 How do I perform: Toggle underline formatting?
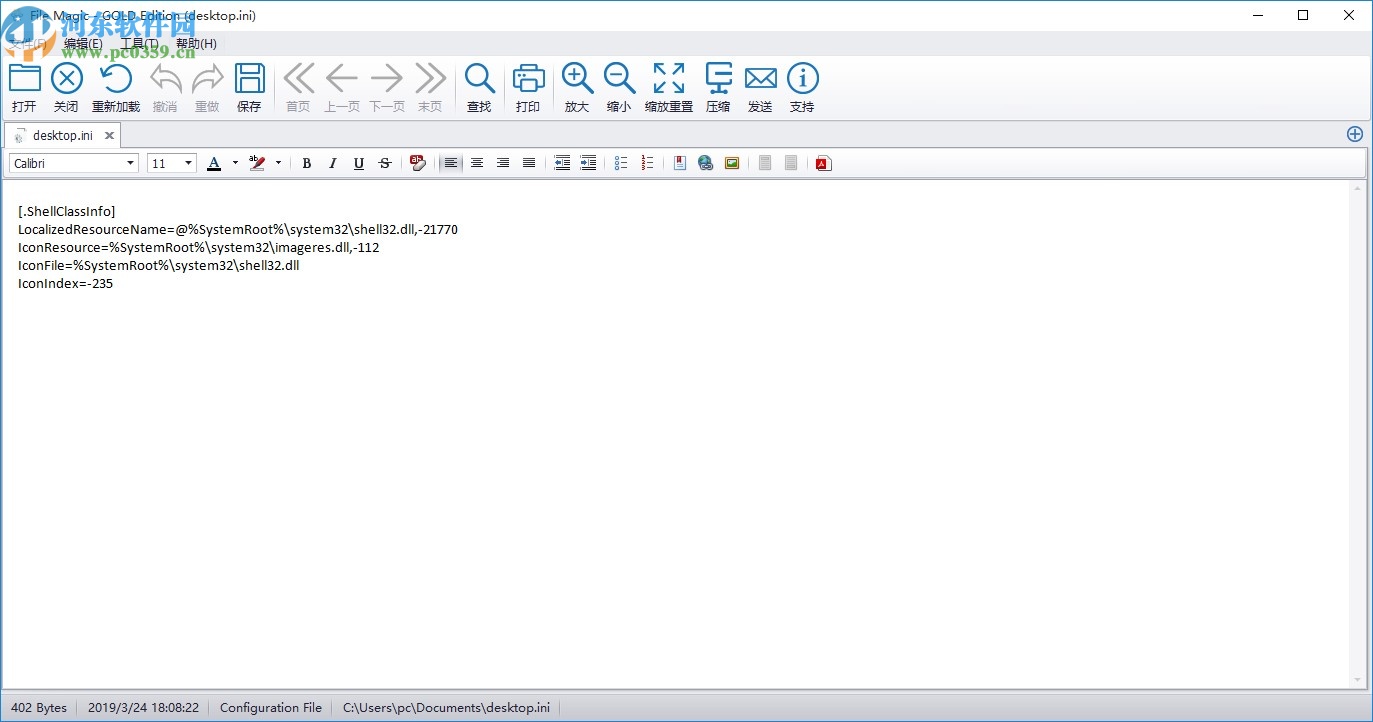(x=359, y=163)
